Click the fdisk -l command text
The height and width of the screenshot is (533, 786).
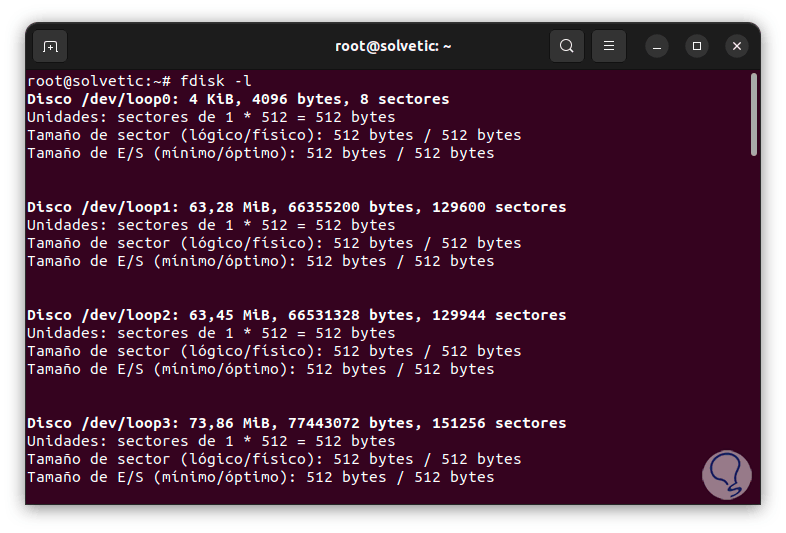(214, 81)
